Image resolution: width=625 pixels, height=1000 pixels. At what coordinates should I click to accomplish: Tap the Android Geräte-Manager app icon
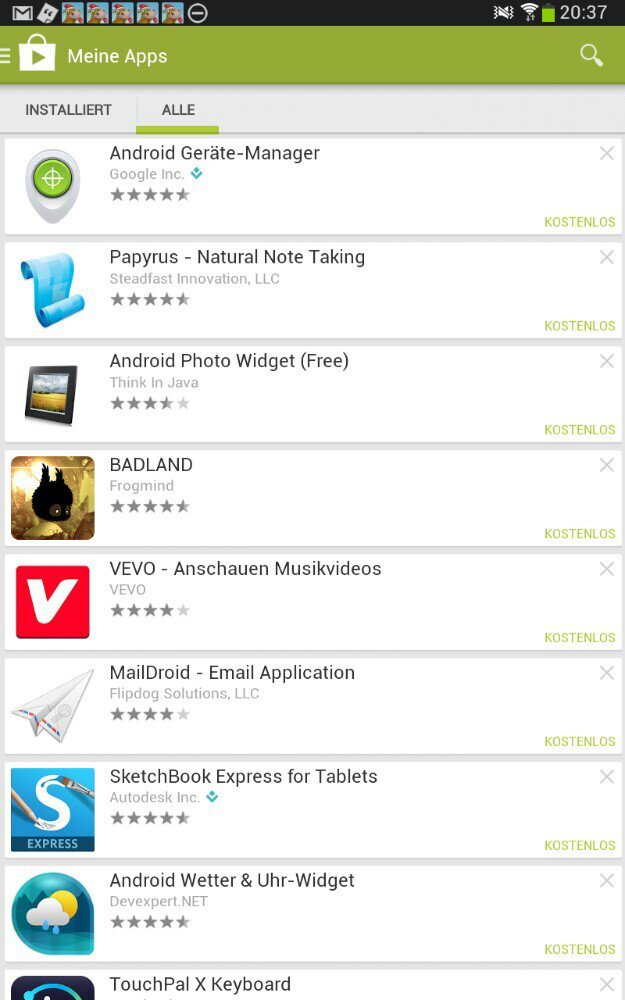52,186
